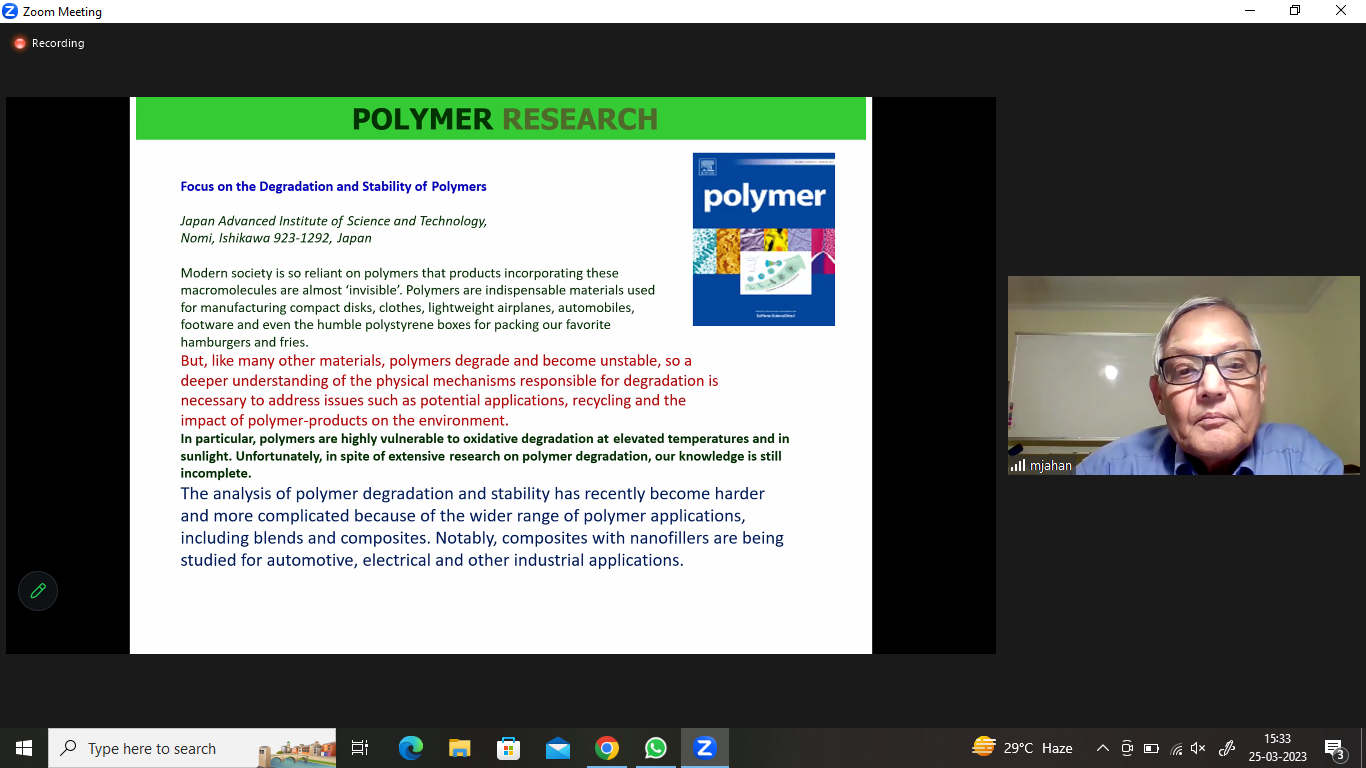This screenshot has height=768, width=1366.
Task: Open the Mail app in taskbar
Action: 557,748
